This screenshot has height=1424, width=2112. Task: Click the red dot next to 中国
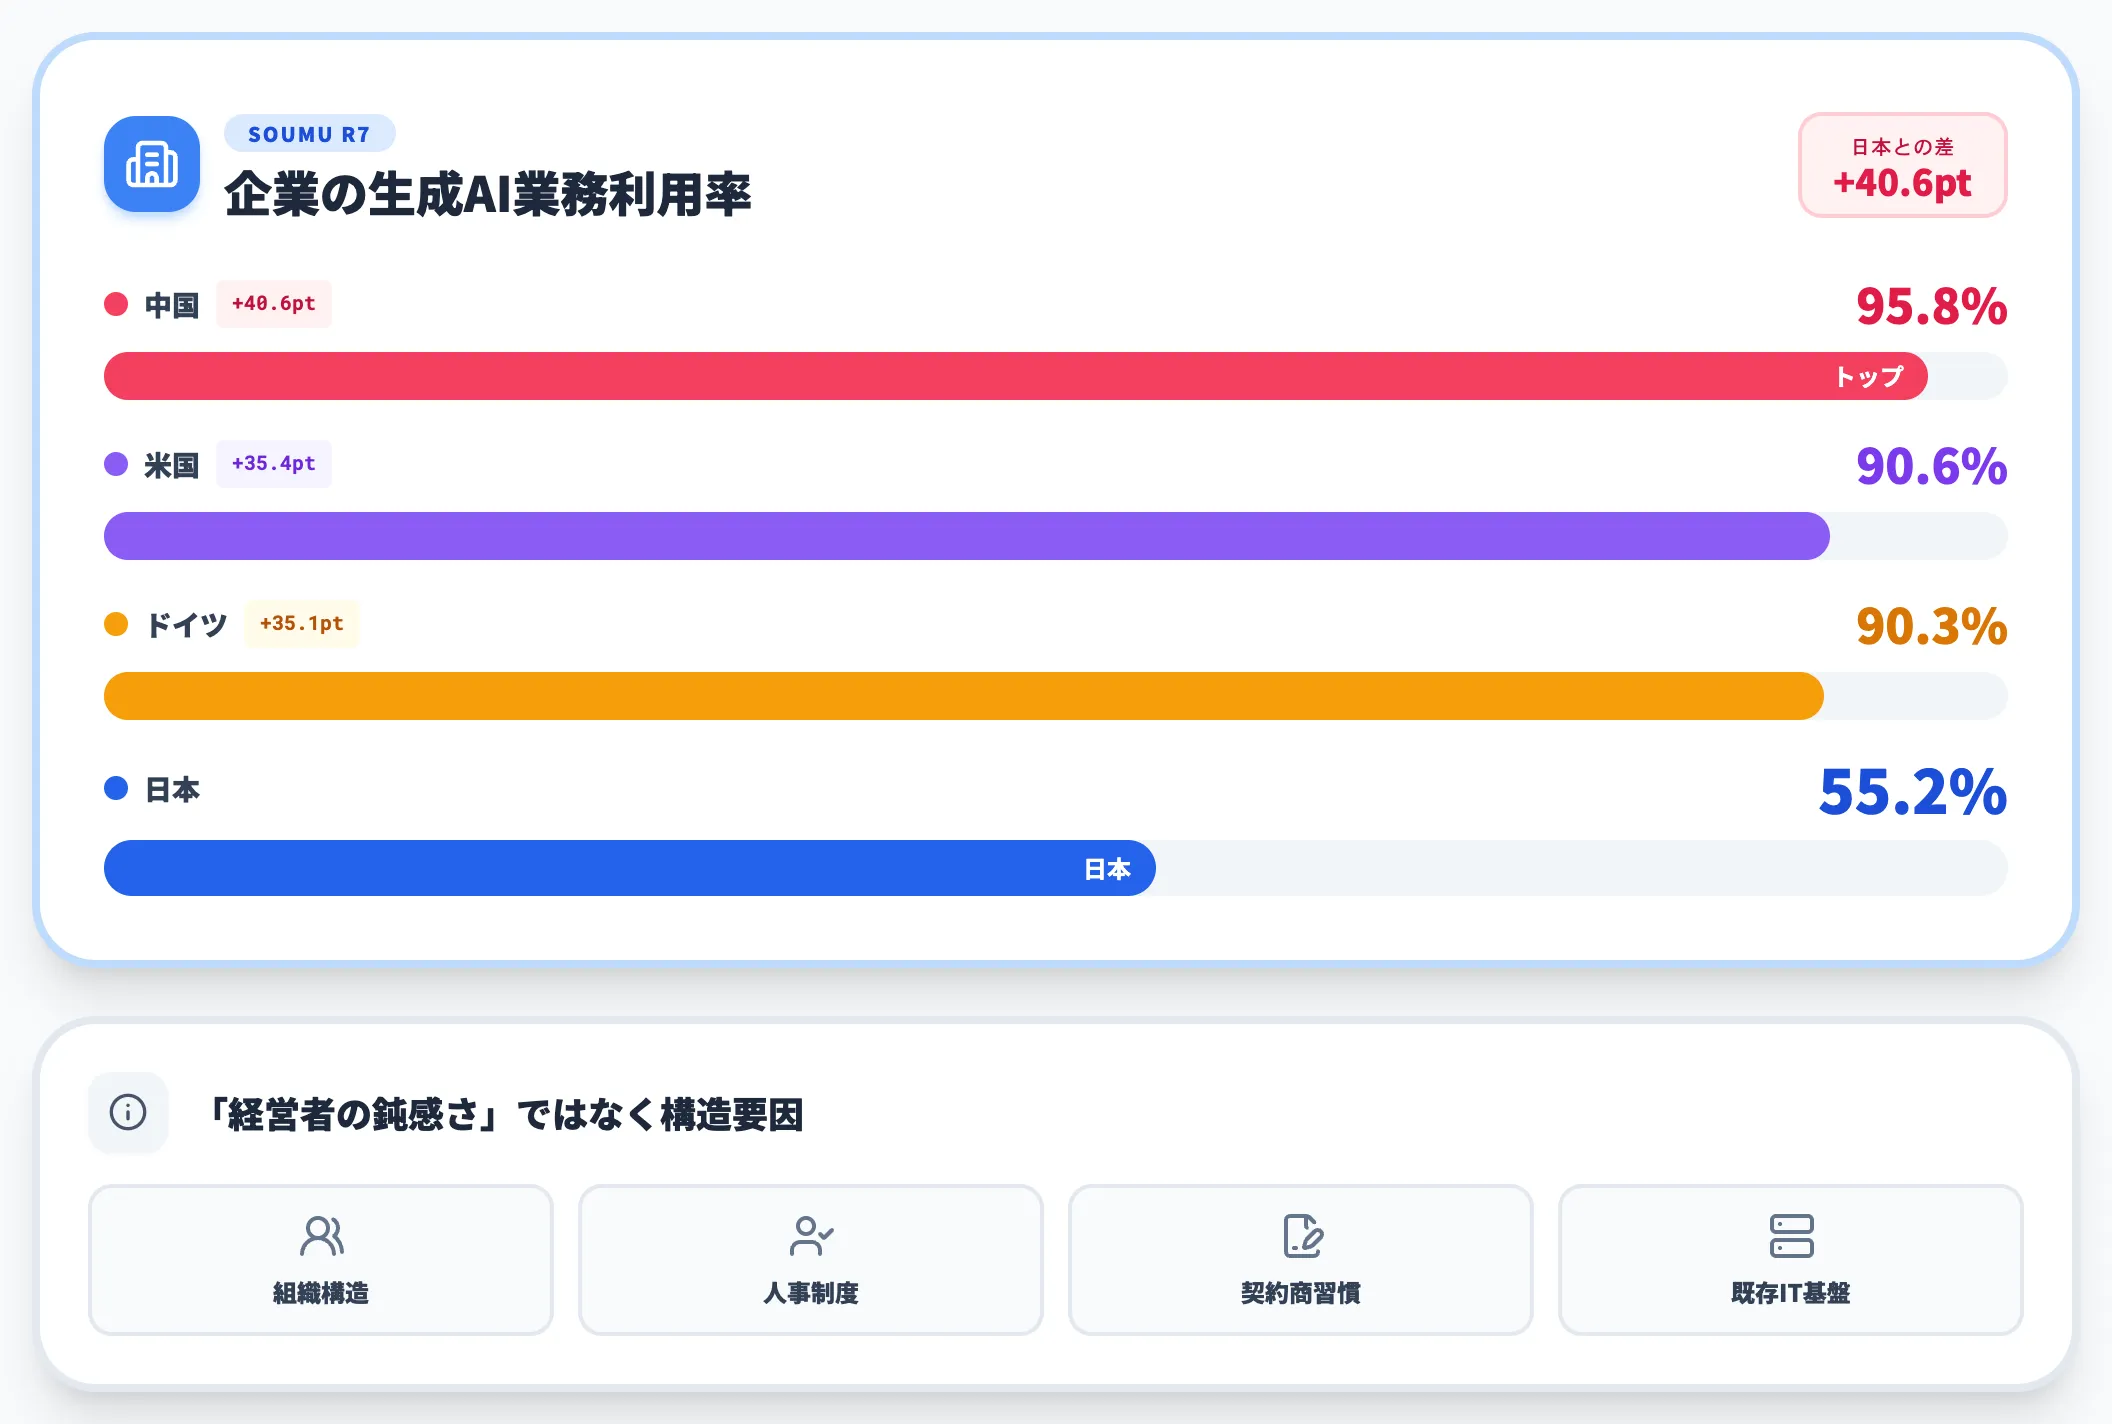116,304
